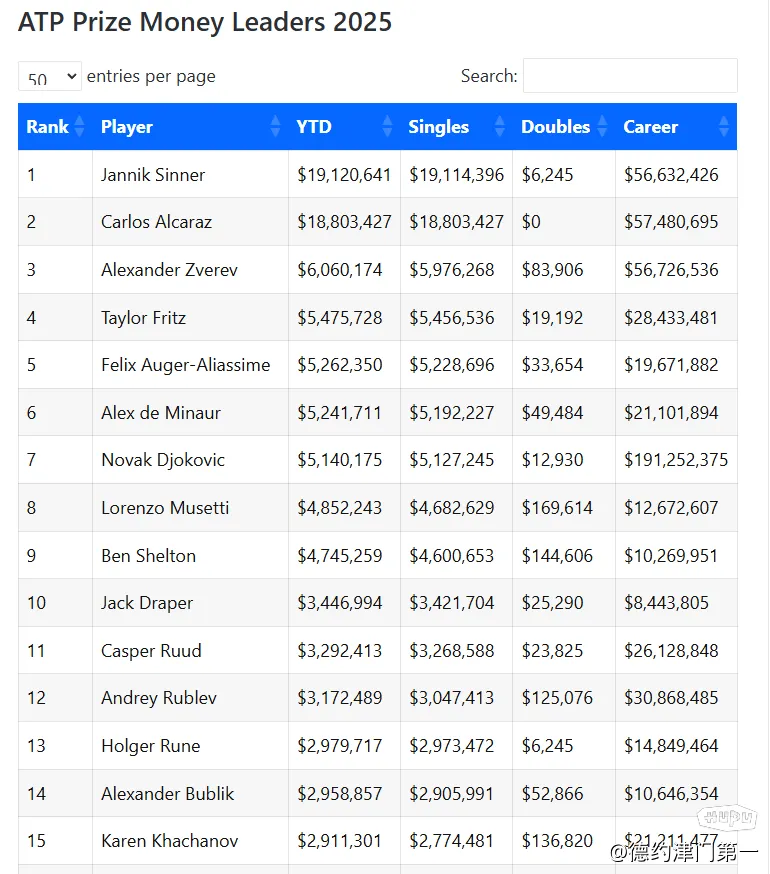This screenshot has height=874, width=770.
Task: Click the Doubles column sort arrows icon
Action: pos(602,127)
